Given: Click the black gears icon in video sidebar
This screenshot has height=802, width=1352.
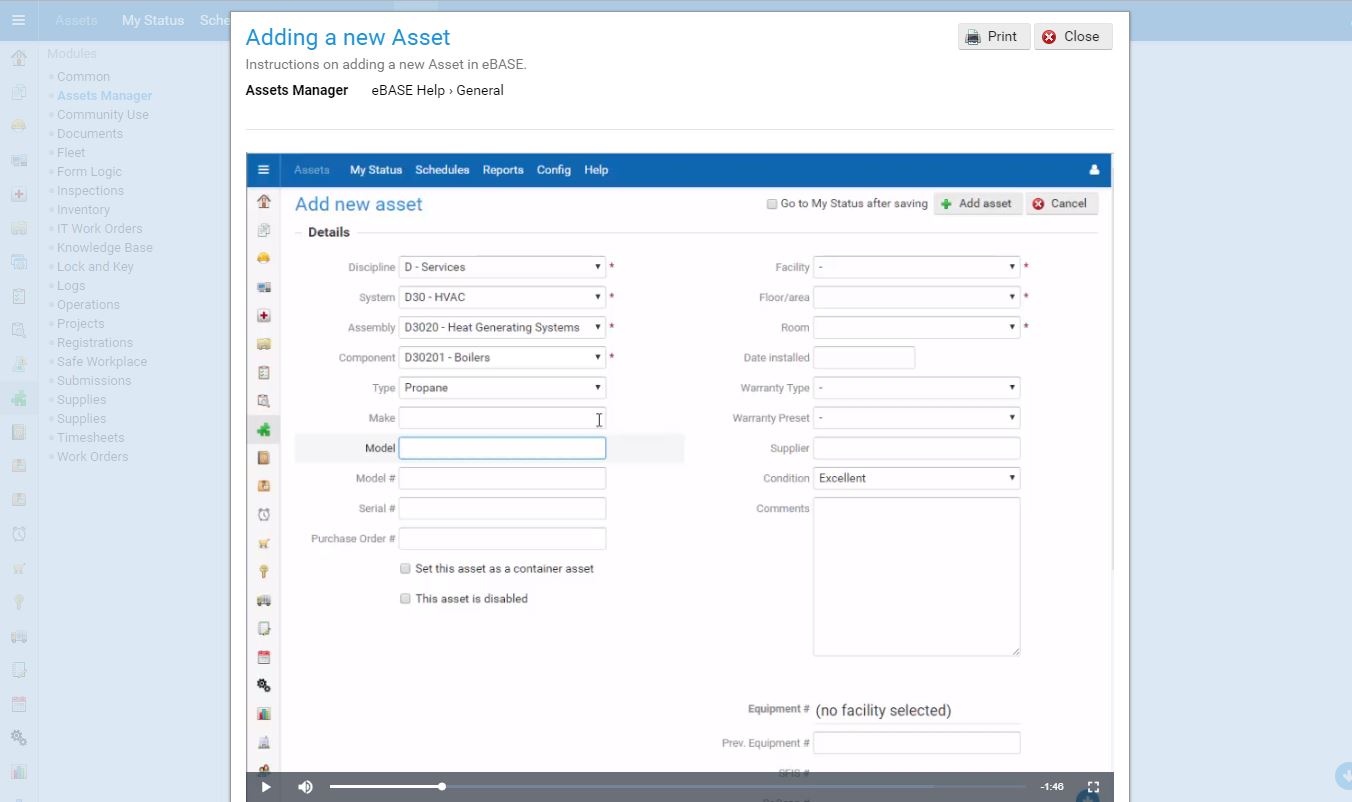Looking at the screenshot, I should point(263,686).
